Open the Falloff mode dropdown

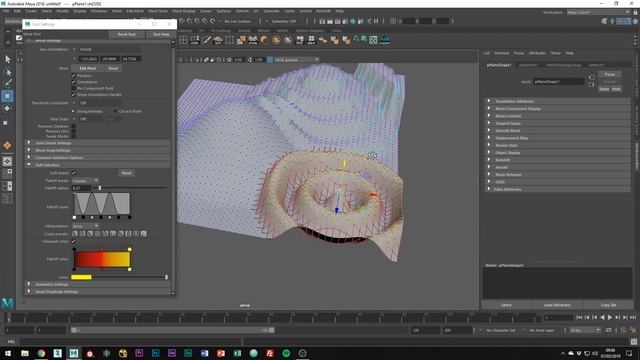[85, 180]
